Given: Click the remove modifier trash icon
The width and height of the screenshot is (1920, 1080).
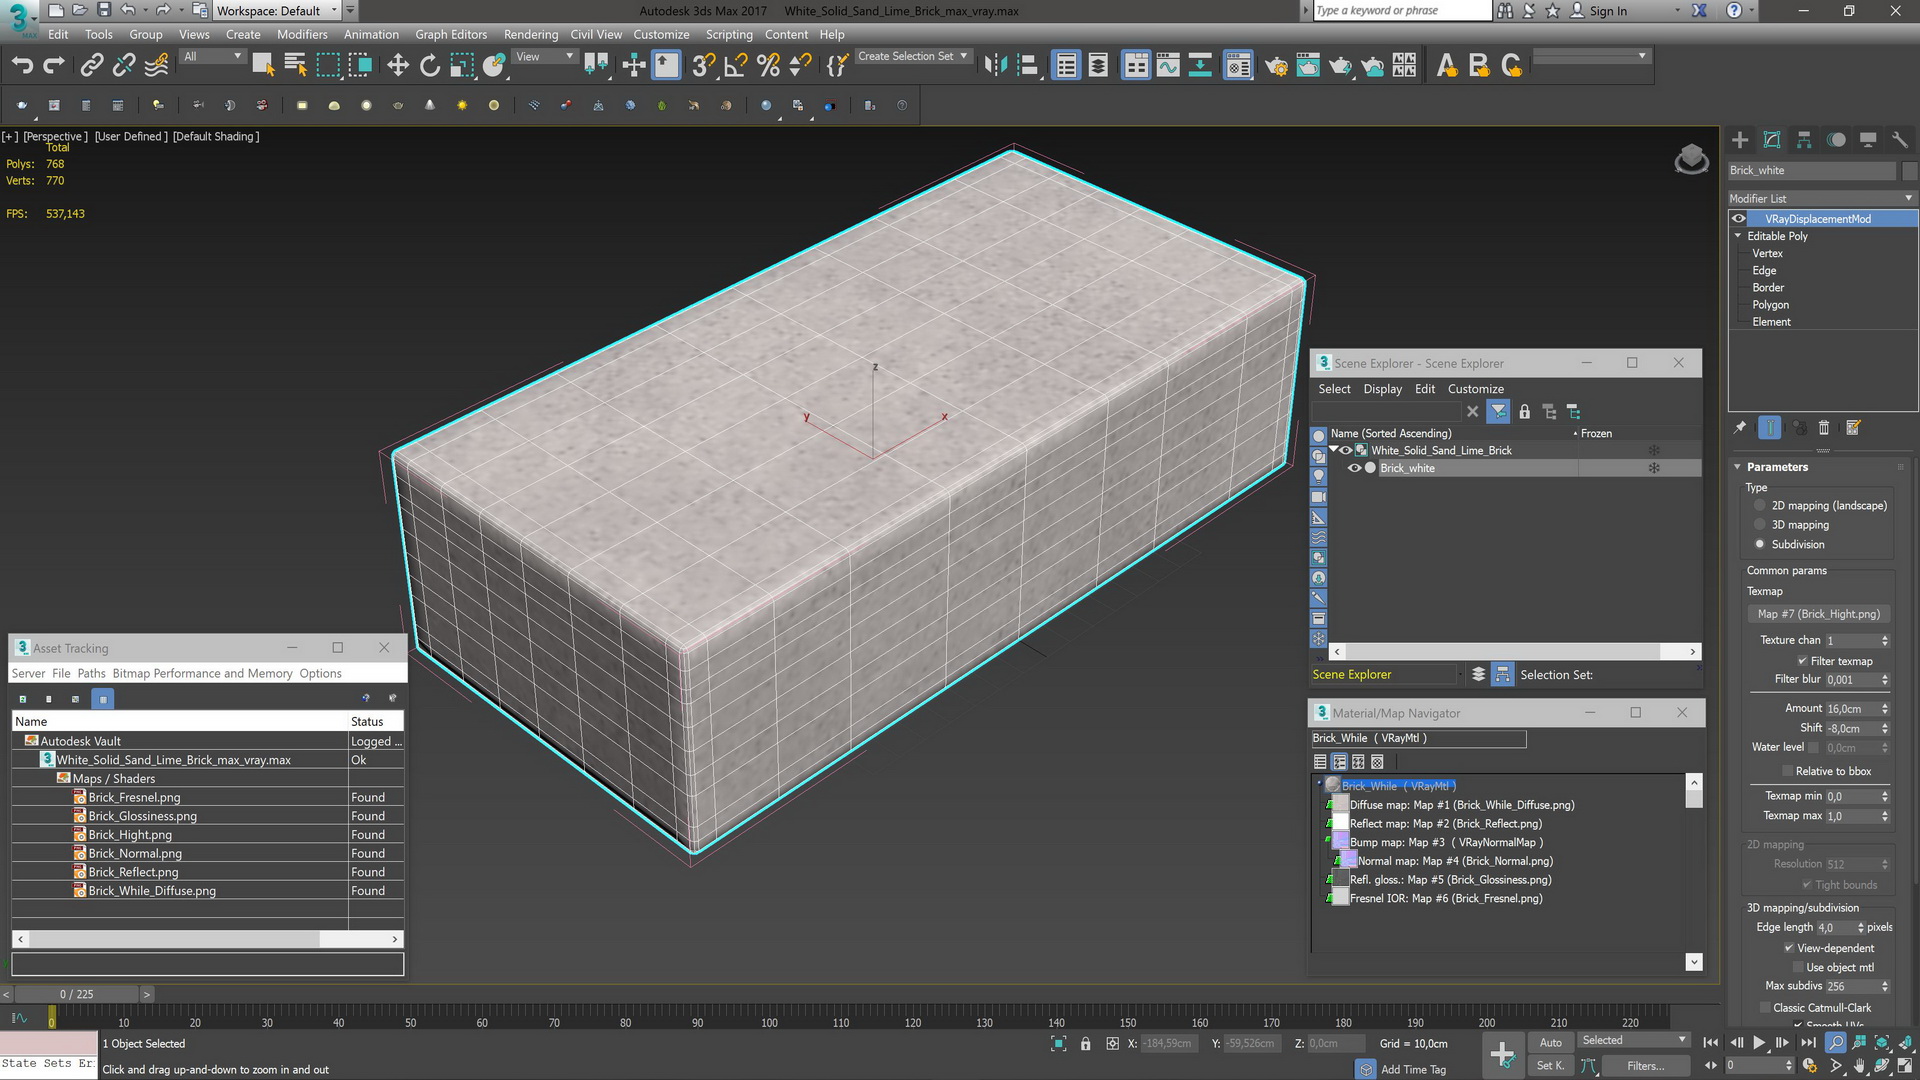Looking at the screenshot, I should tap(1824, 428).
